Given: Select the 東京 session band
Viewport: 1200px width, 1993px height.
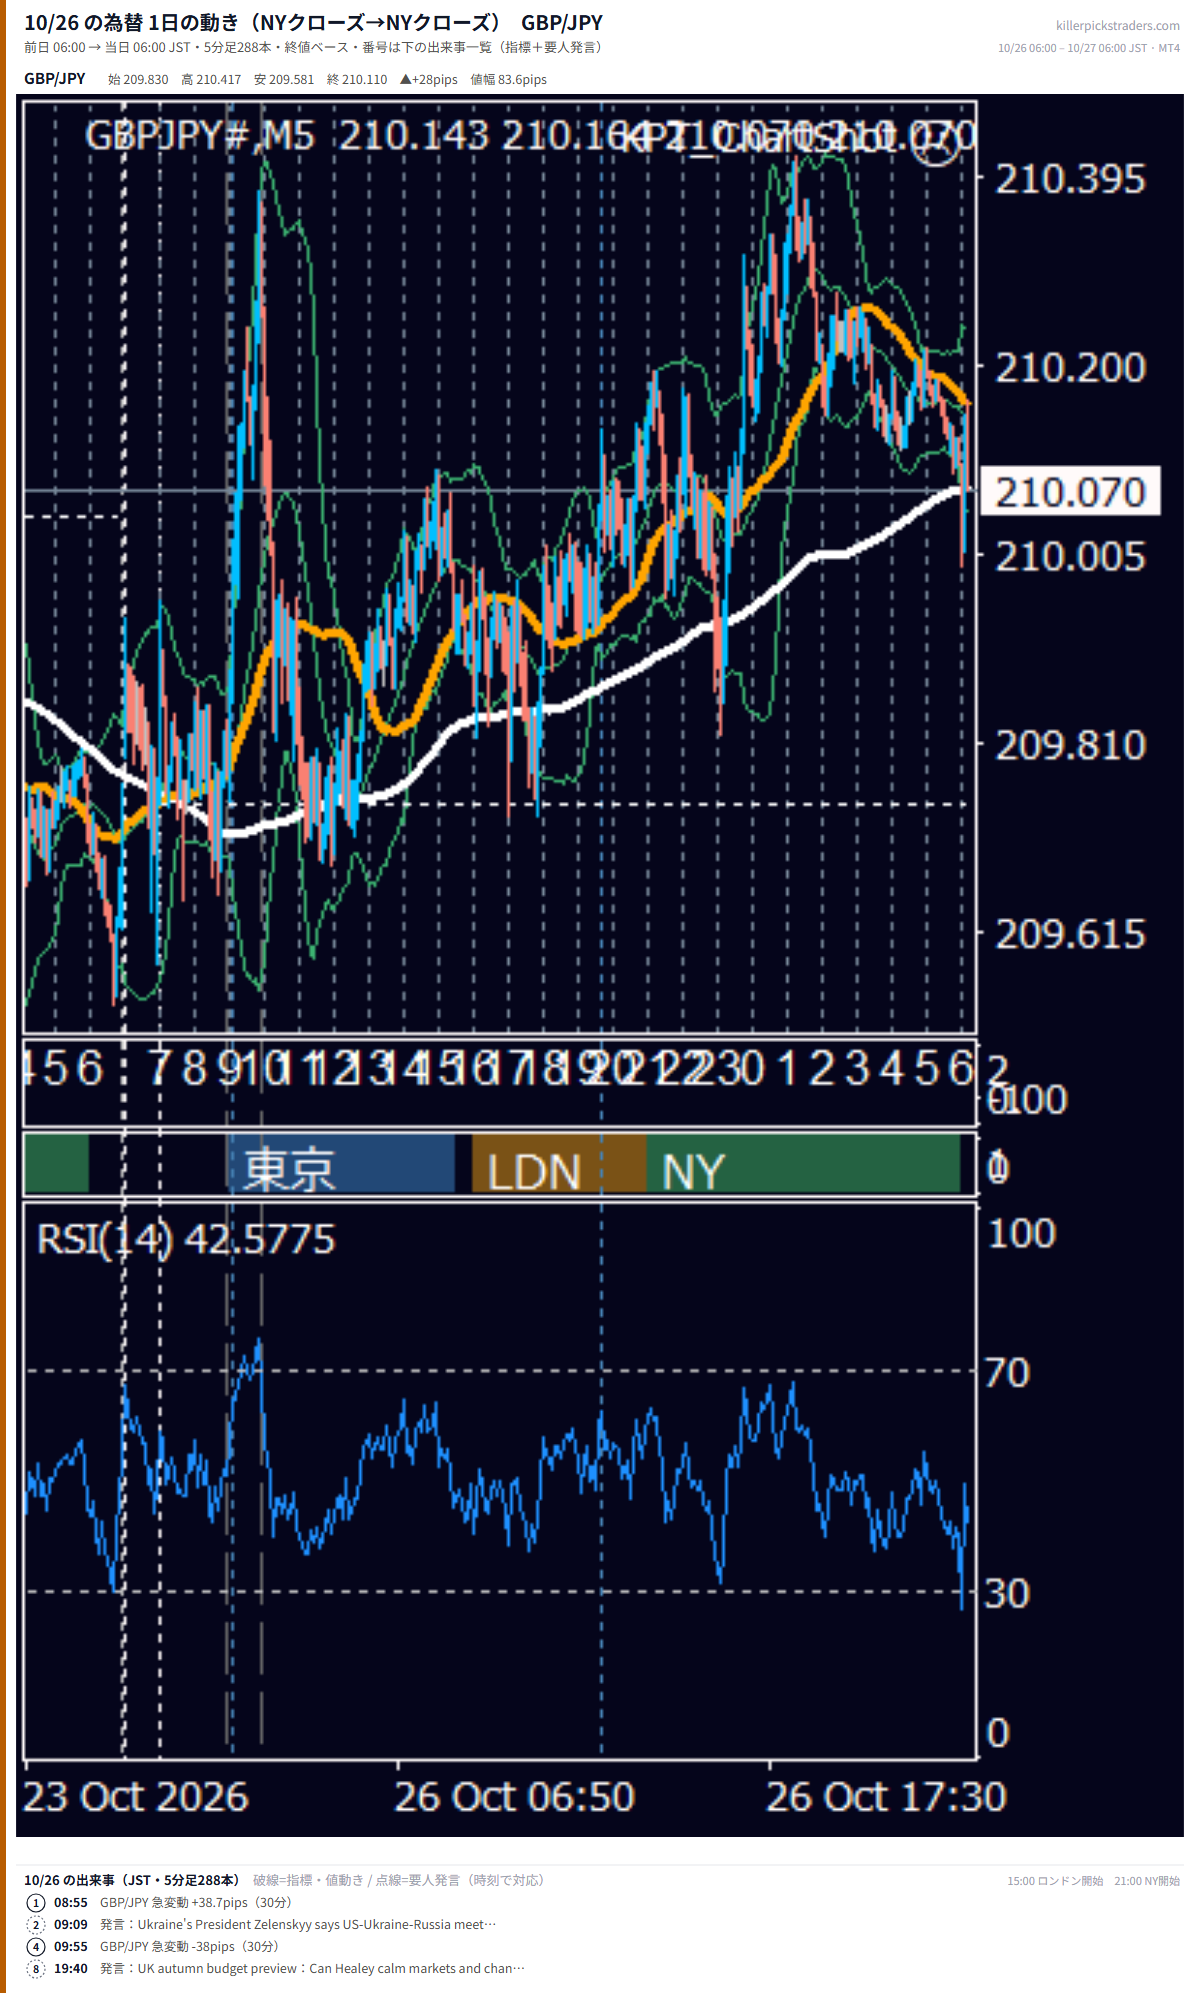Looking at the screenshot, I should click(x=341, y=1164).
